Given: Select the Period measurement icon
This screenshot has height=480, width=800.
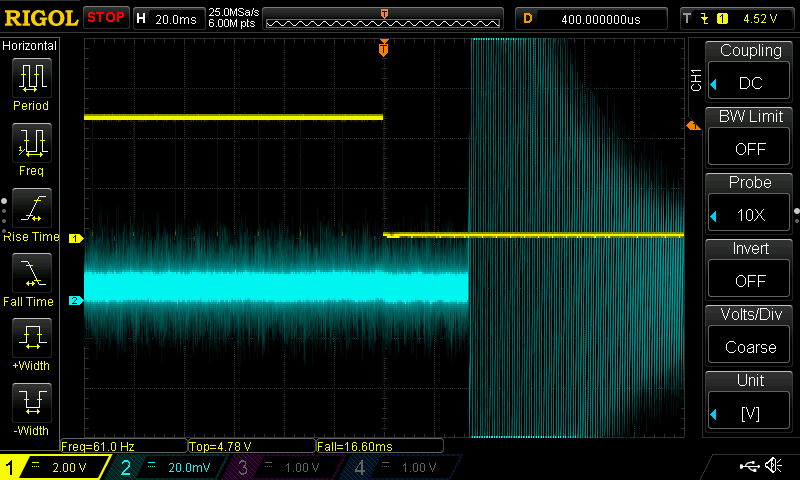Looking at the screenshot, I should (31, 82).
